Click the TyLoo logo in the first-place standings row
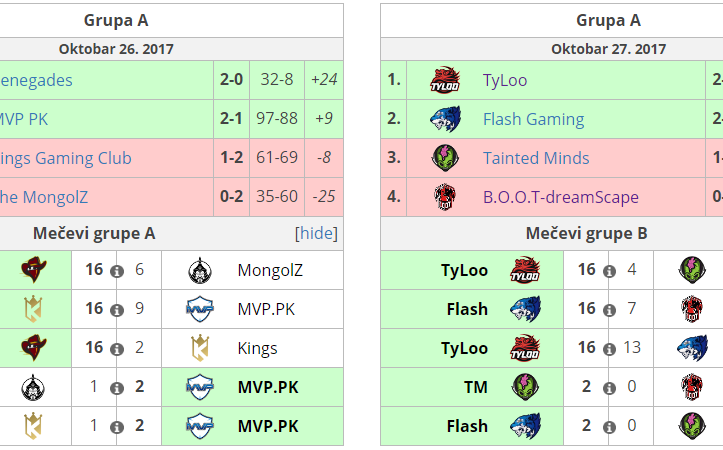The image size is (723, 450). (445, 80)
